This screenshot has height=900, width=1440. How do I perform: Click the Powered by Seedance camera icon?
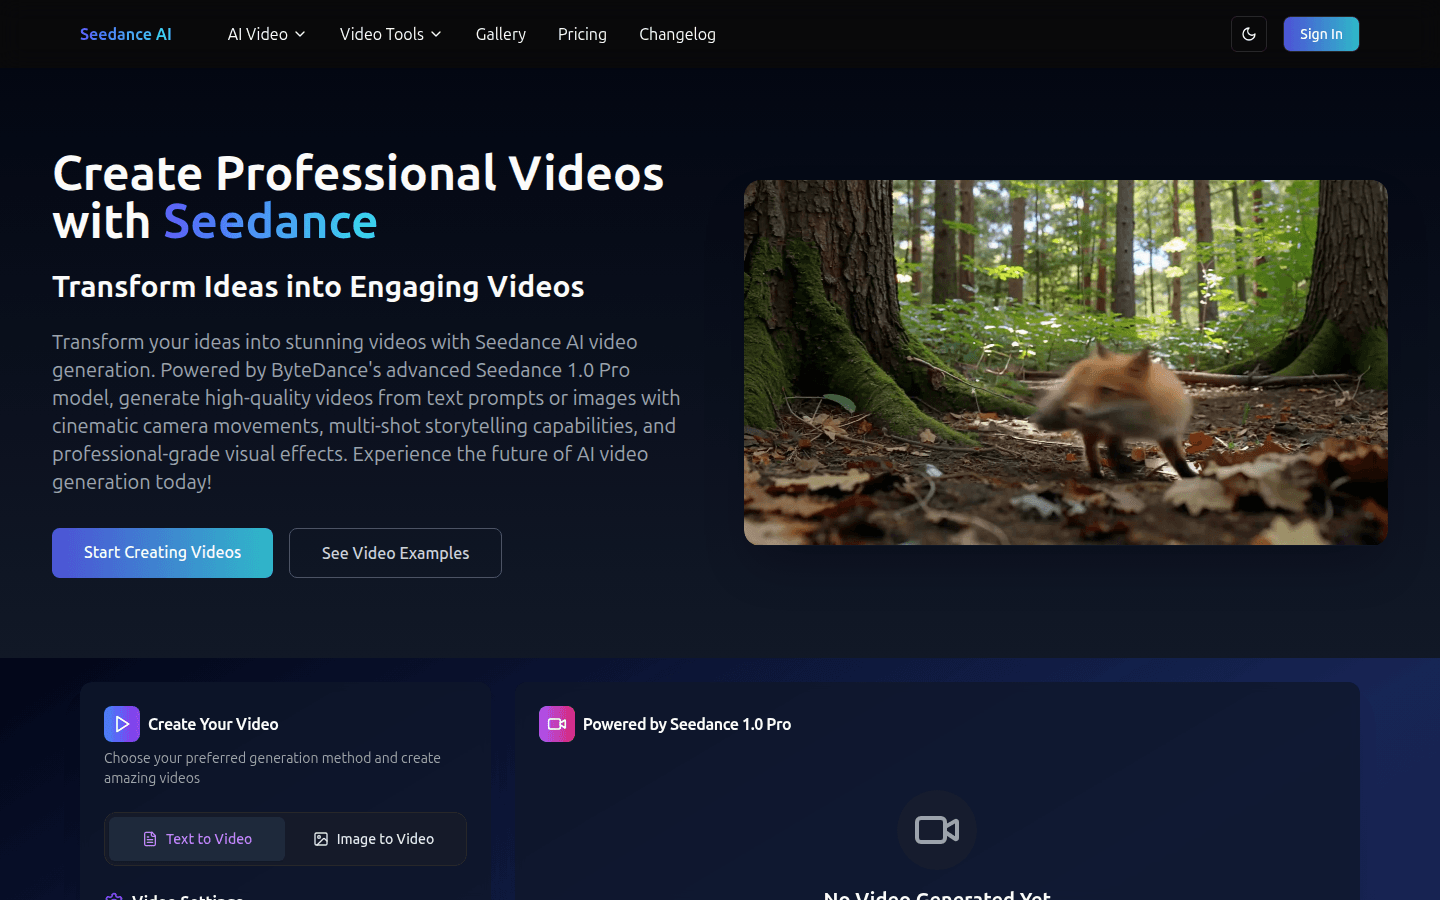(x=557, y=724)
